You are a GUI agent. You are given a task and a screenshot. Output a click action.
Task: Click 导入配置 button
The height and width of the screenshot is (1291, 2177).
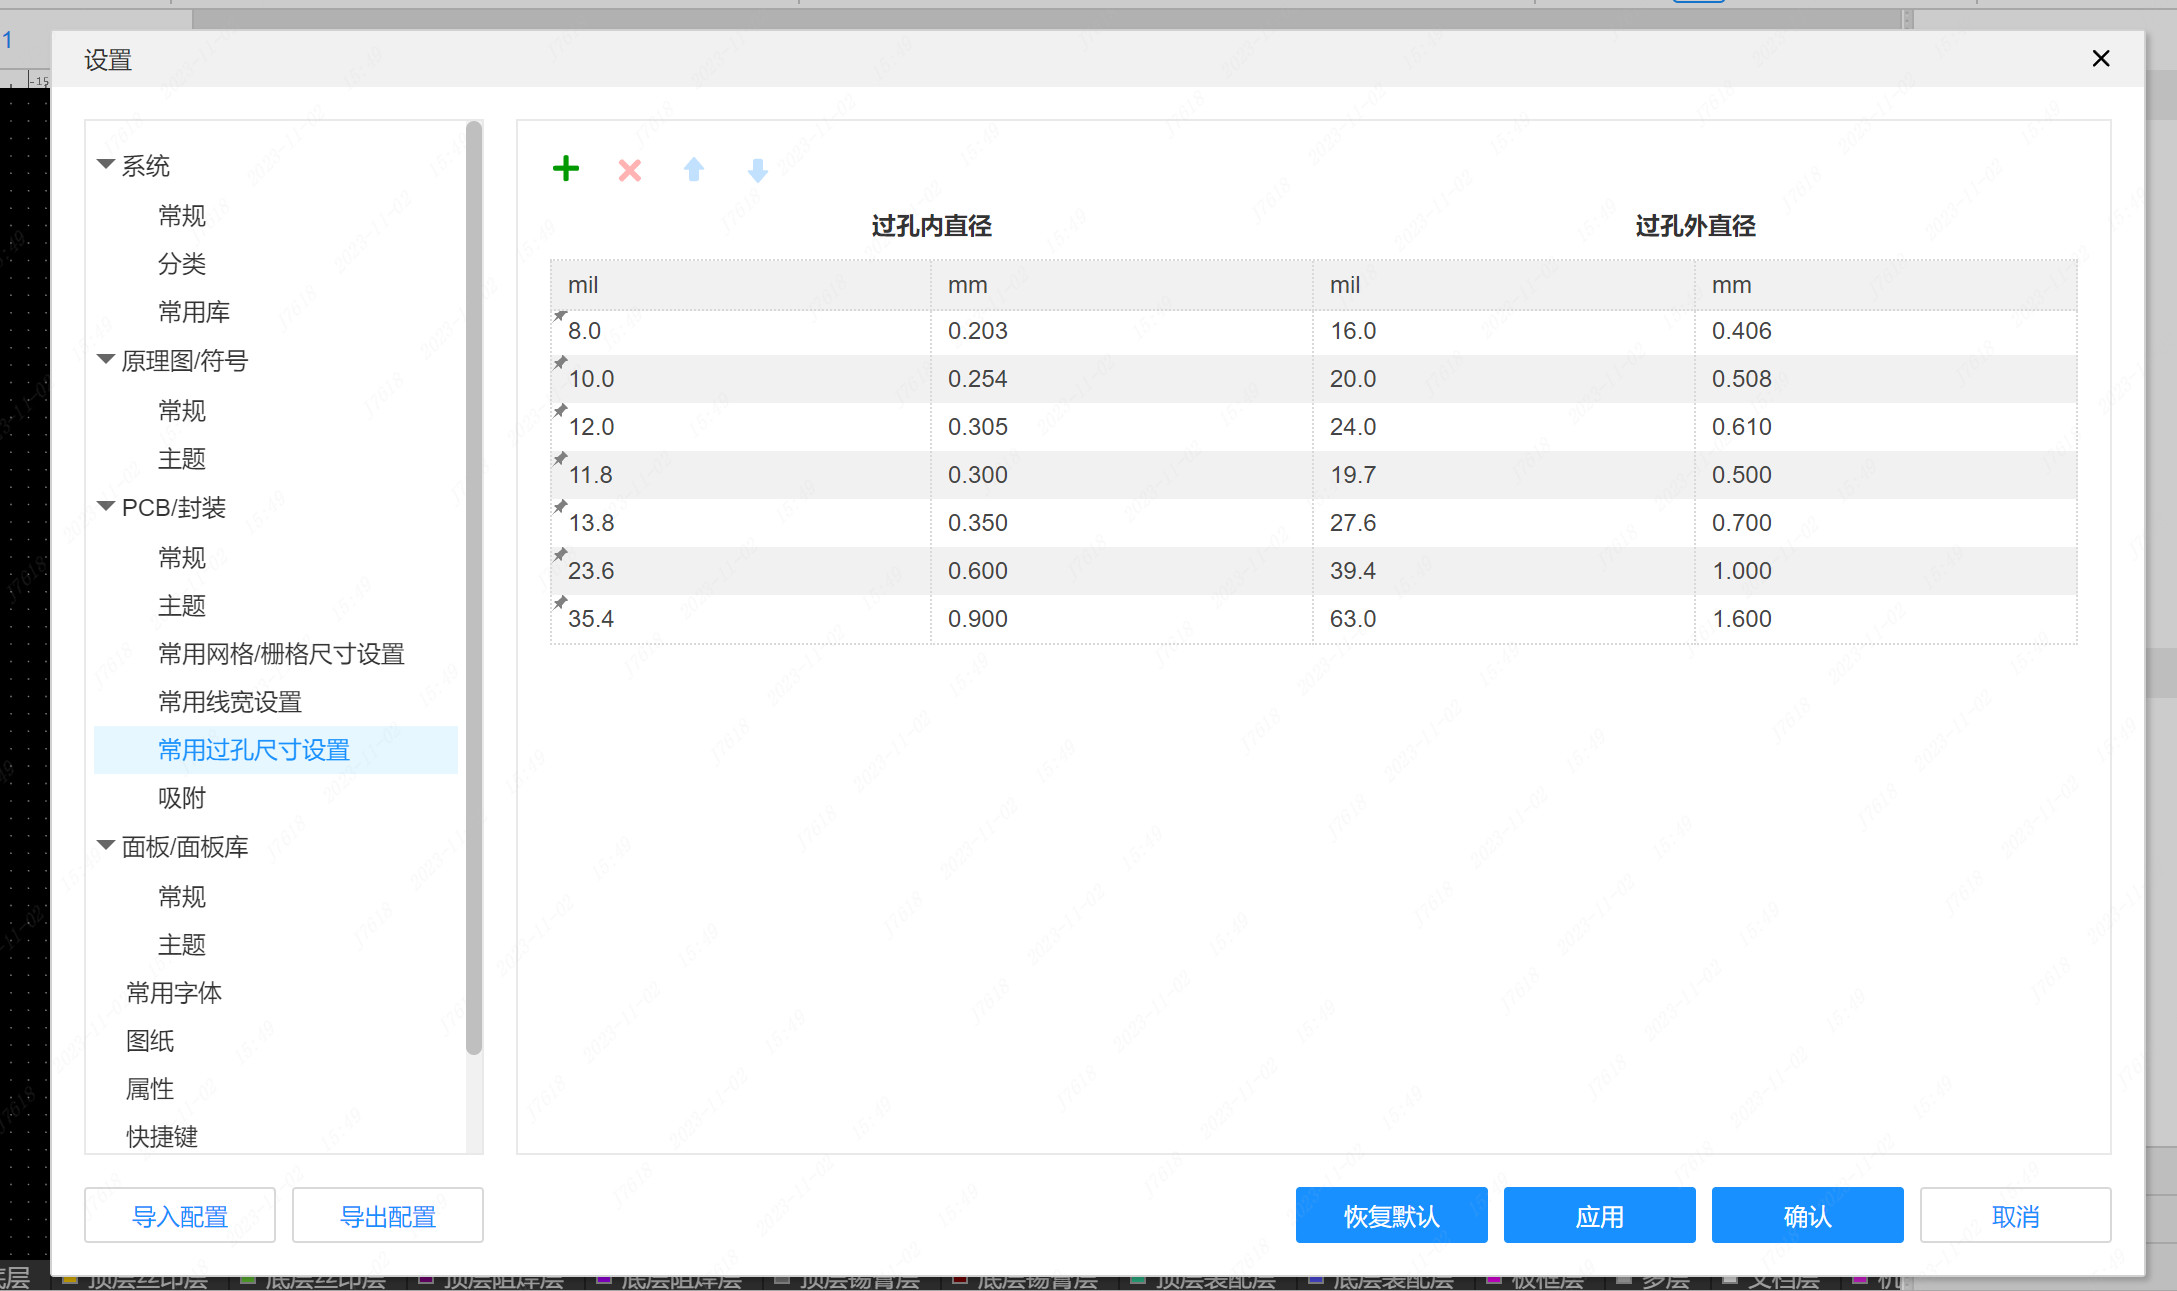coord(180,1215)
